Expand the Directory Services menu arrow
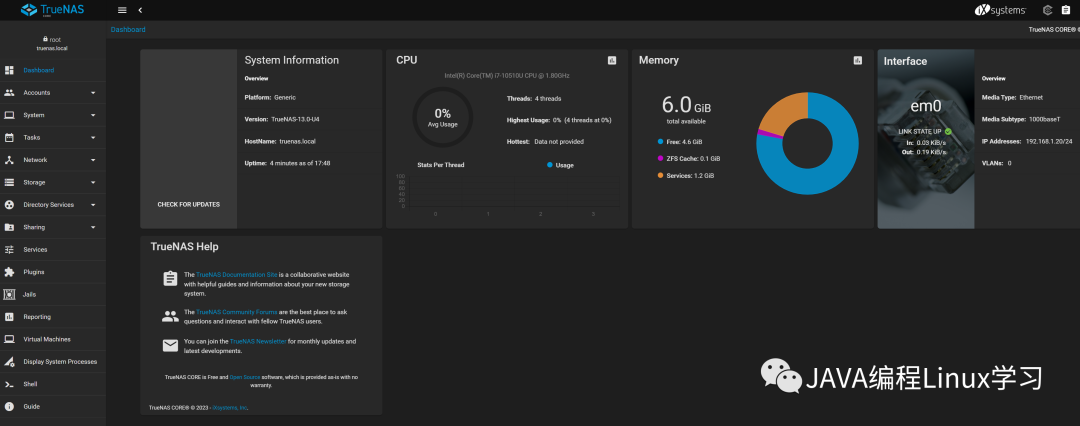Image resolution: width=1080 pixels, height=426 pixels. (x=93, y=205)
